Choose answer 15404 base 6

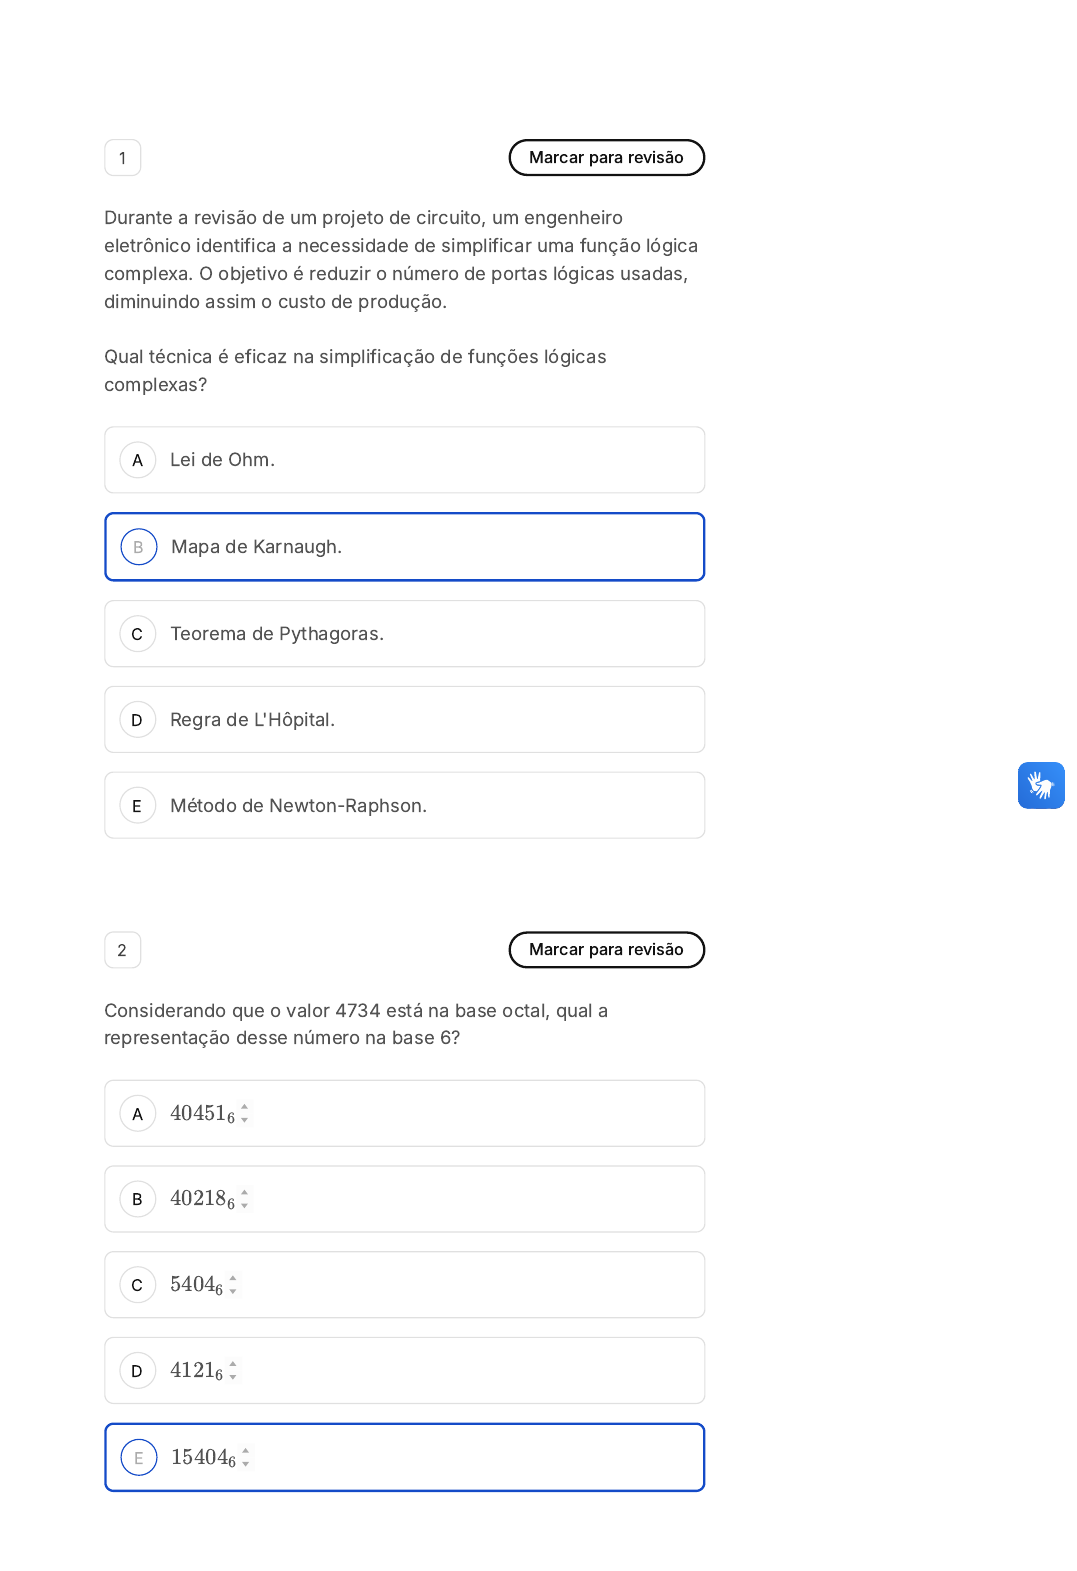pyautogui.click(x=404, y=1458)
